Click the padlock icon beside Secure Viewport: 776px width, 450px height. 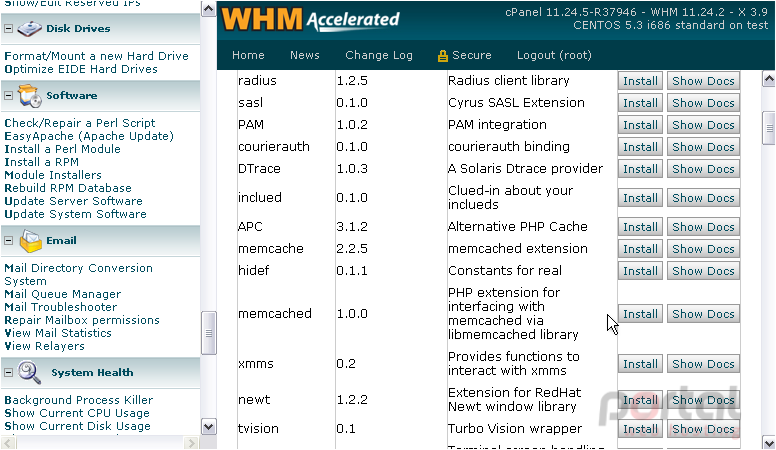coord(442,56)
